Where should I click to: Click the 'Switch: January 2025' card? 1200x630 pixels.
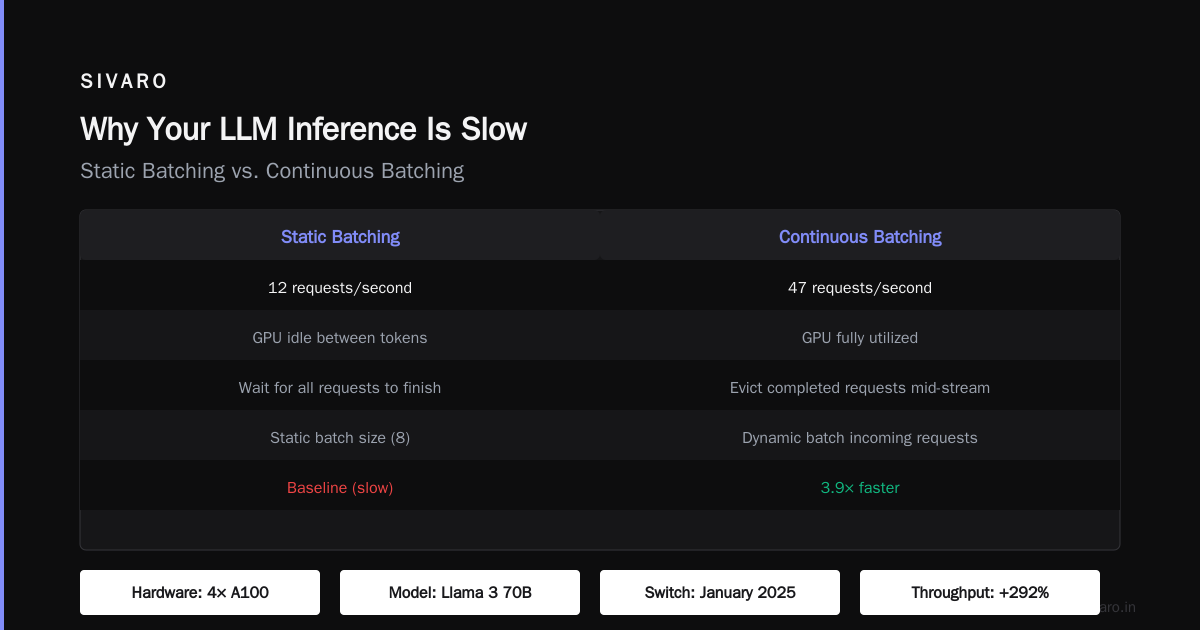(x=720, y=592)
